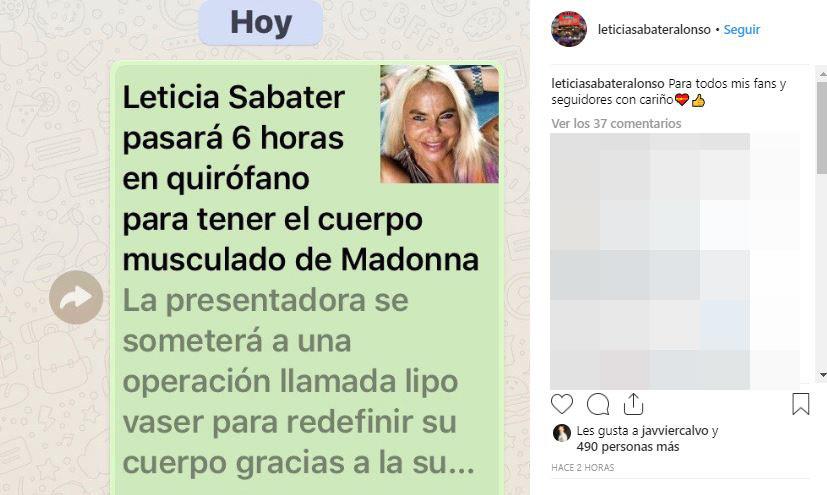Expand Ver los 37 comentarios

616,123
